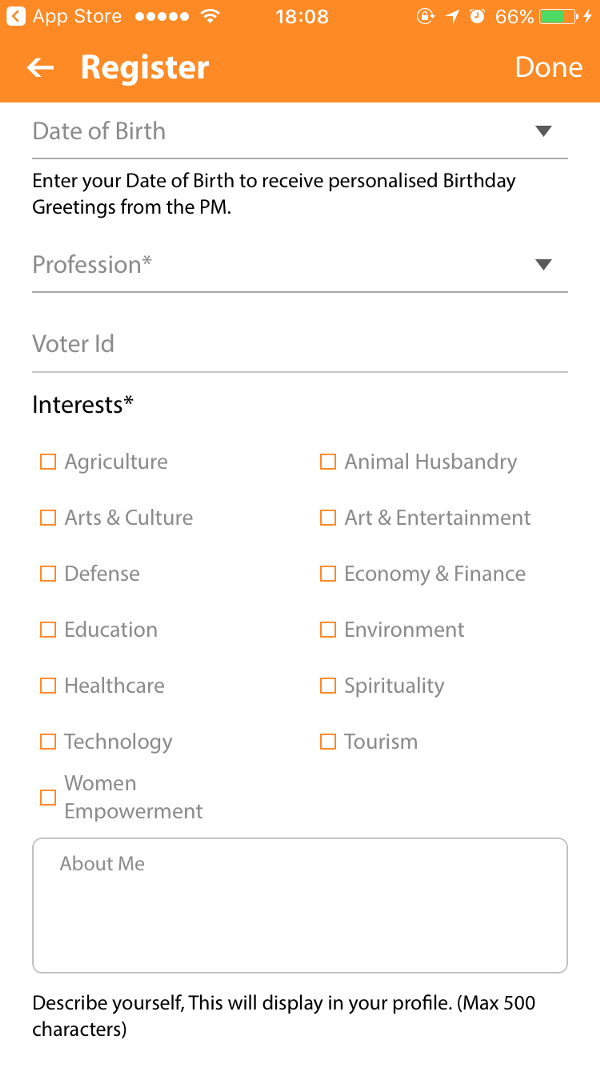Select Arts & Culture as an interest
This screenshot has height=1067, width=600.
click(47, 517)
